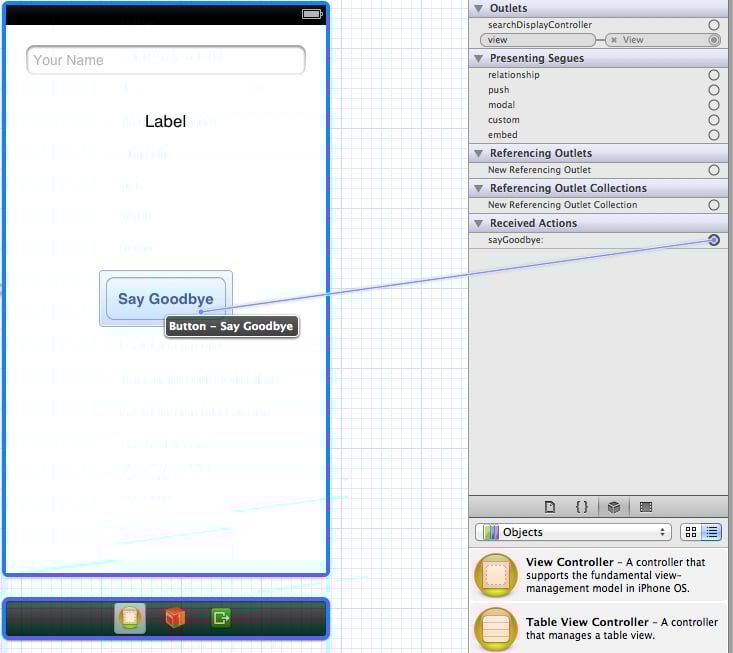Collapse the Presenting Segues section
Viewport: 733px width, 653px height.
[x=478, y=58]
